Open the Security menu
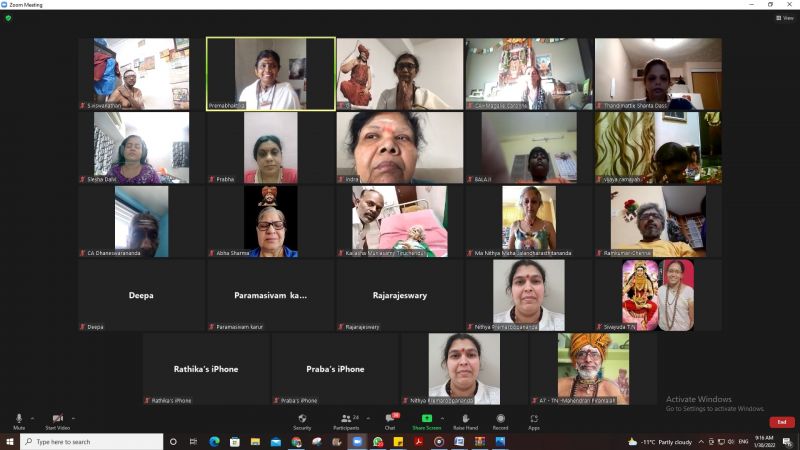Screen dimensions: 800x450 [302, 421]
